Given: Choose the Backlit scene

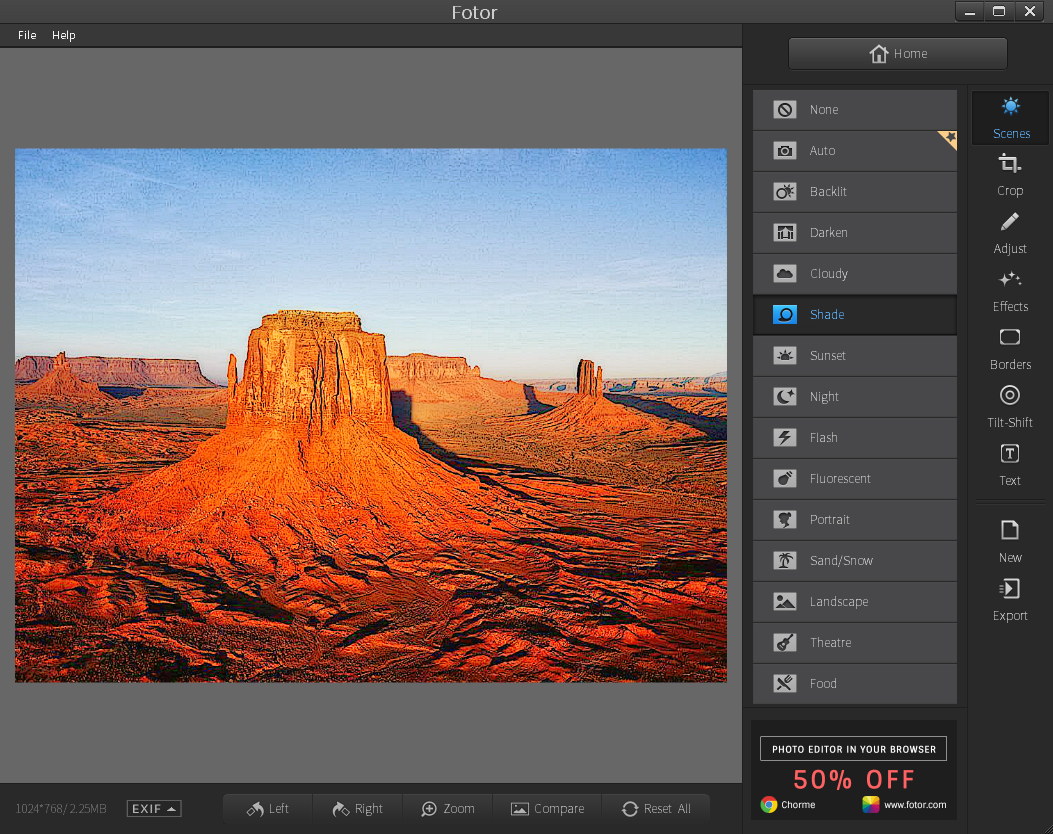Looking at the screenshot, I should (x=854, y=191).
